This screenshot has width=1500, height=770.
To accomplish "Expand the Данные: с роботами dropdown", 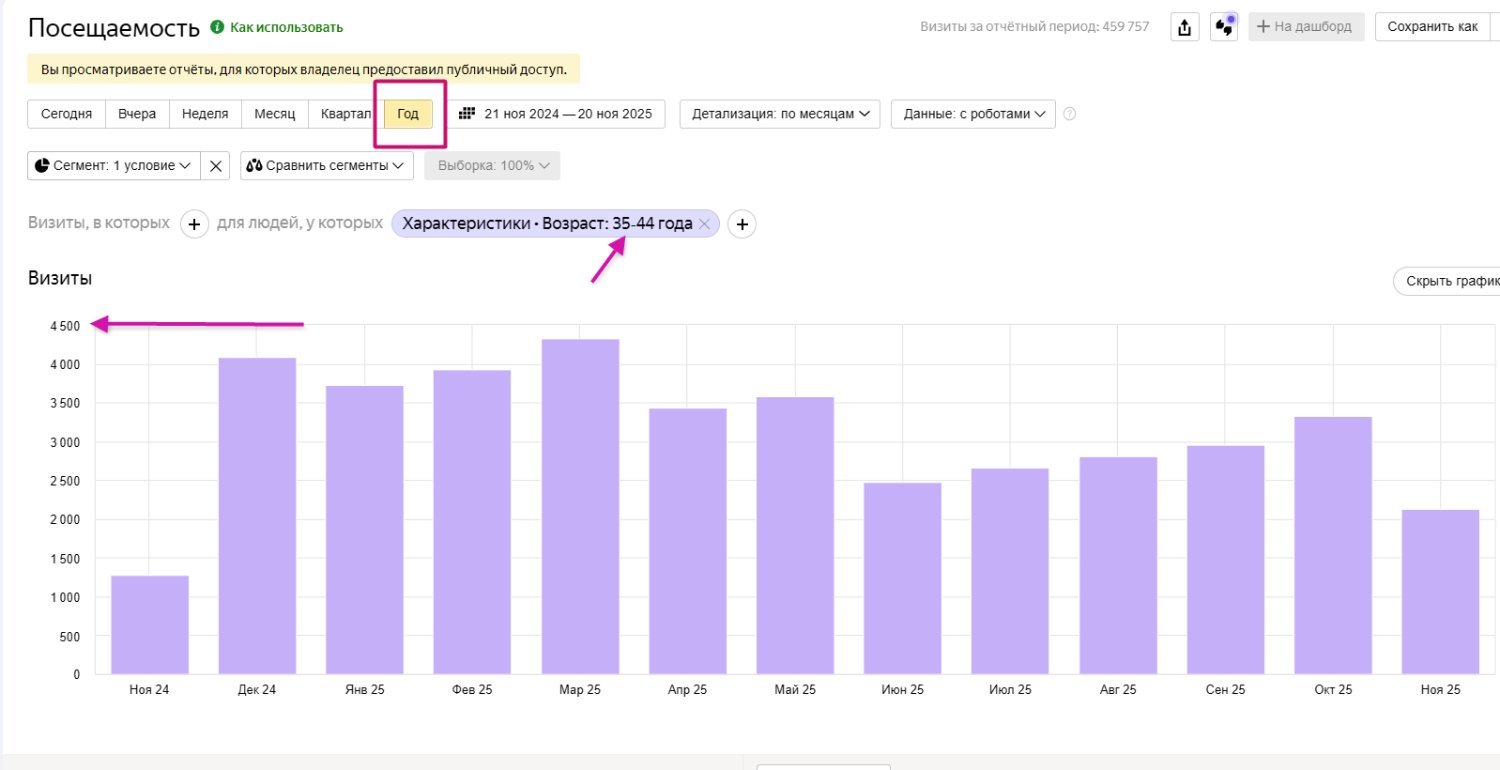I will (973, 114).
